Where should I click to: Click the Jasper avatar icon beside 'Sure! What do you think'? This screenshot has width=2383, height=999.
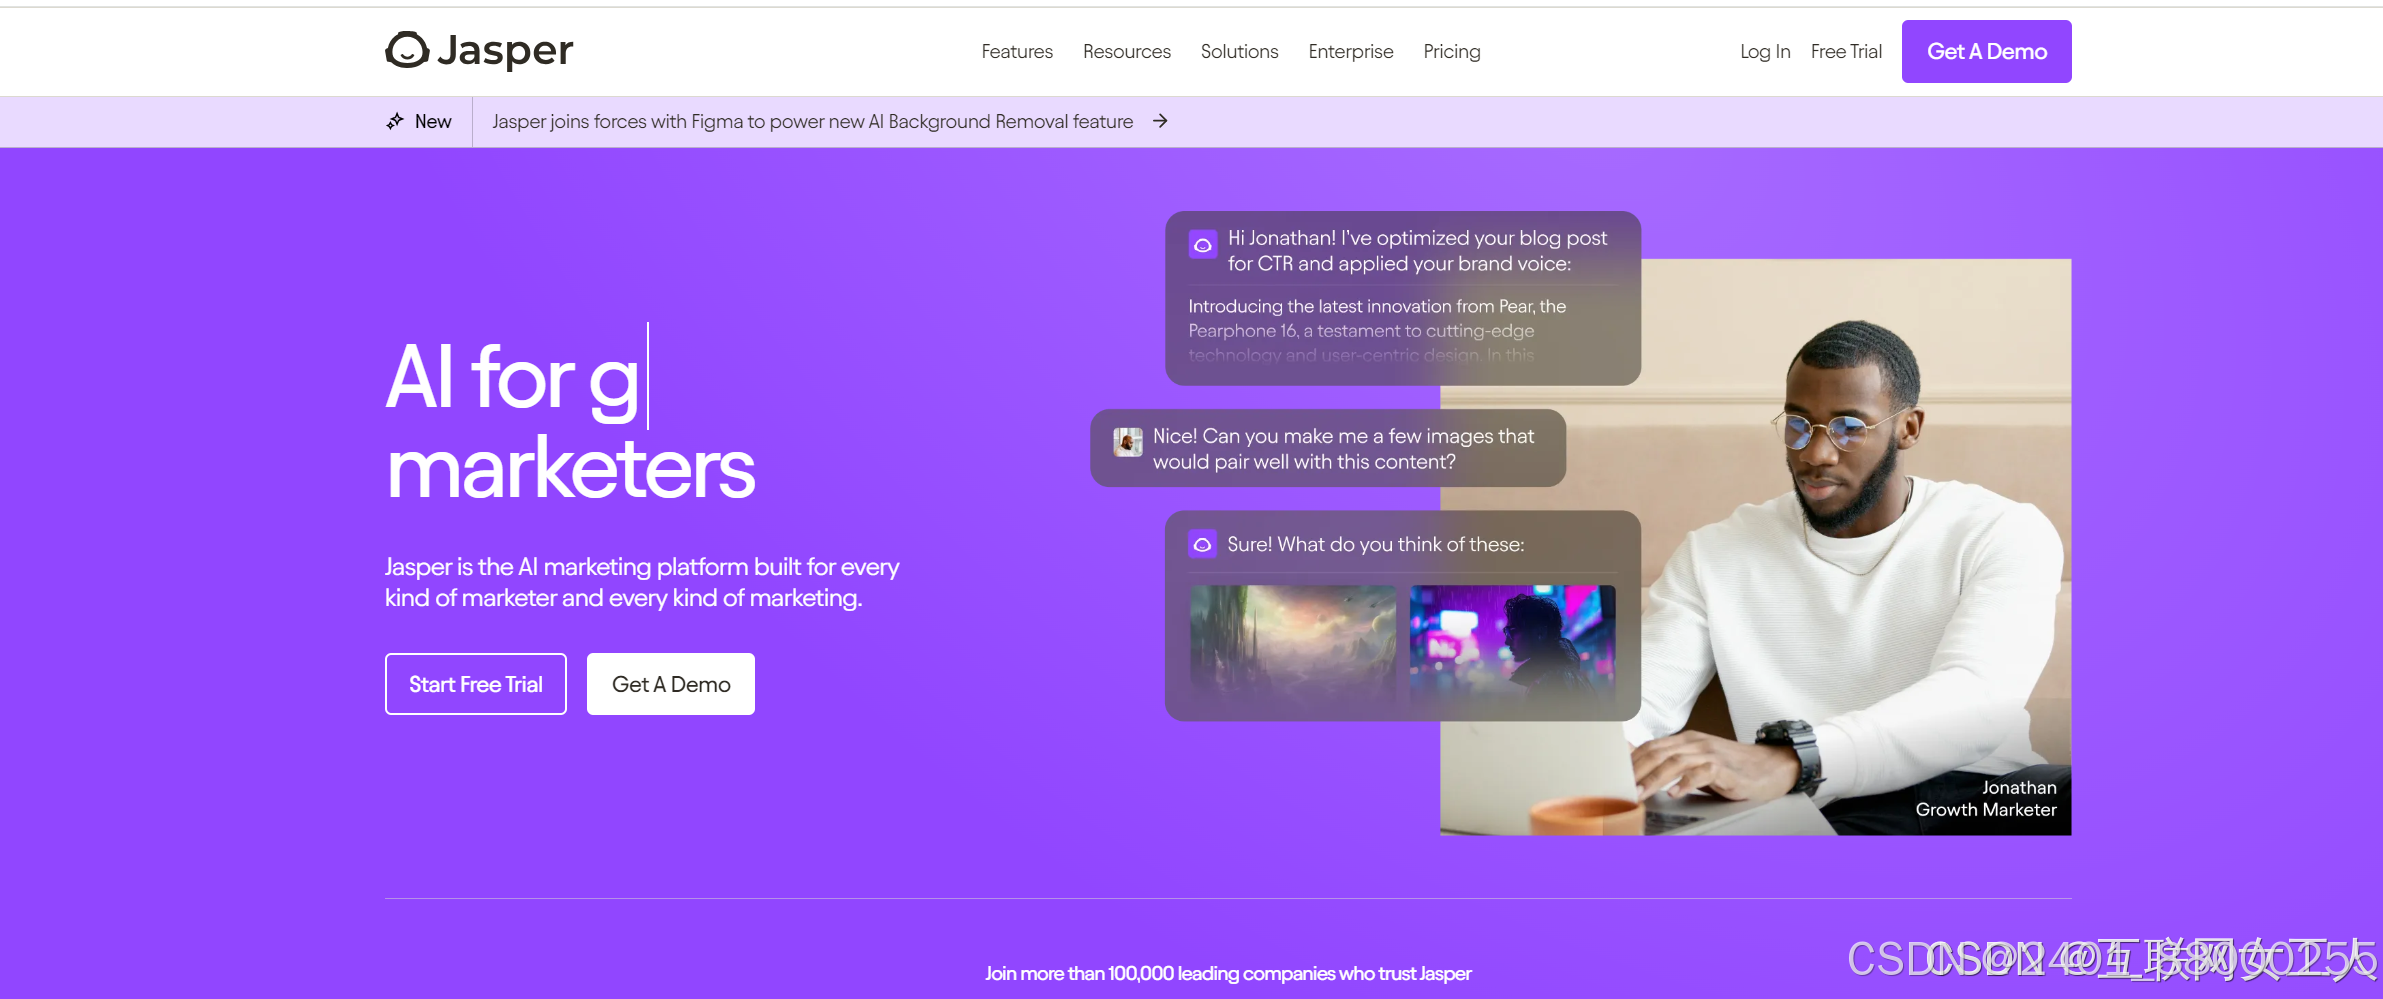1202,544
